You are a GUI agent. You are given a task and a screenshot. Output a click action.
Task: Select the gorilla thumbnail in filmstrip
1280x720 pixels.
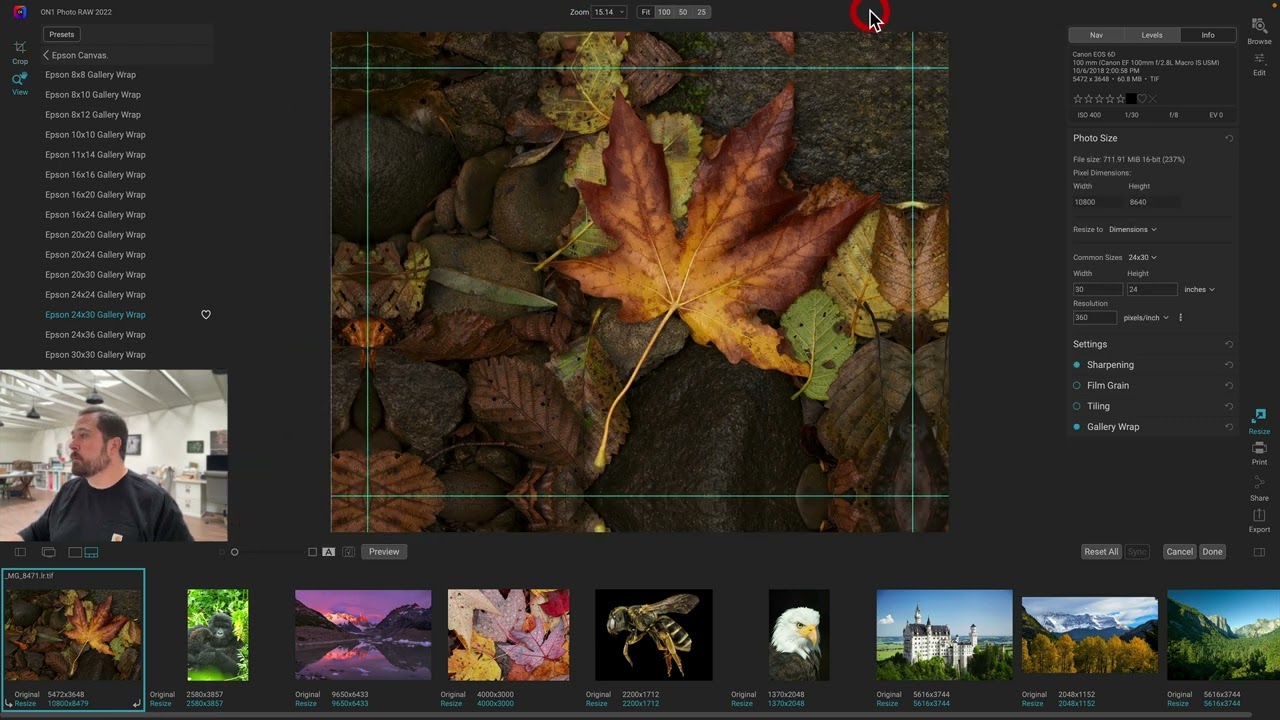pyautogui.click(x=218, y=635)
